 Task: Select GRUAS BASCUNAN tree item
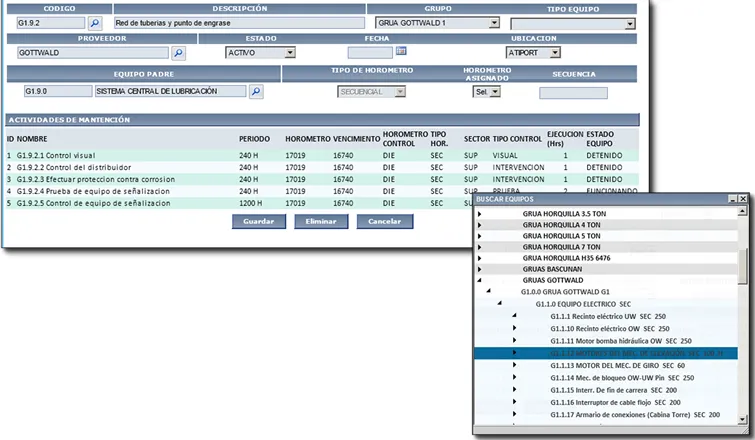552,269
